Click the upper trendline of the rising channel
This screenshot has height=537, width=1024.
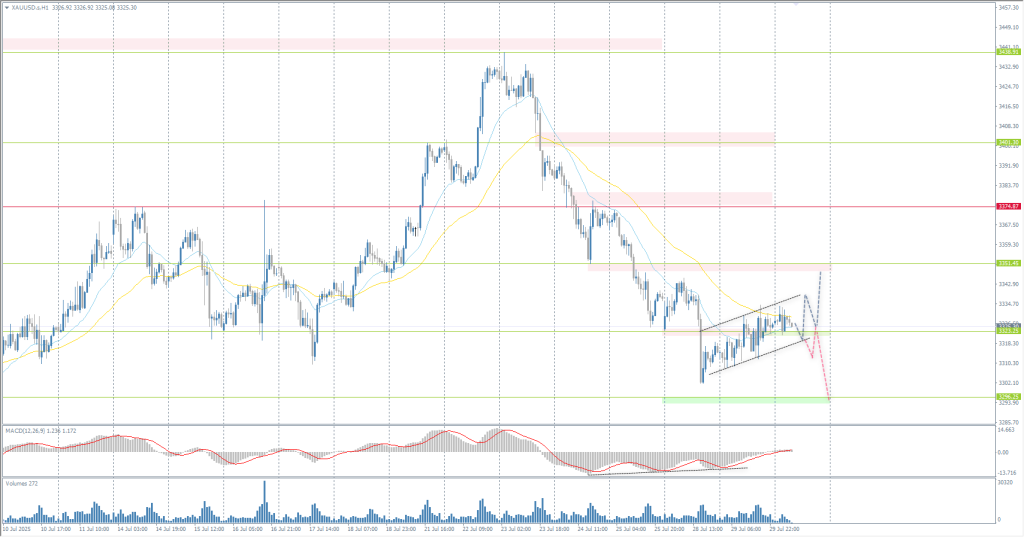pos(750,313)
